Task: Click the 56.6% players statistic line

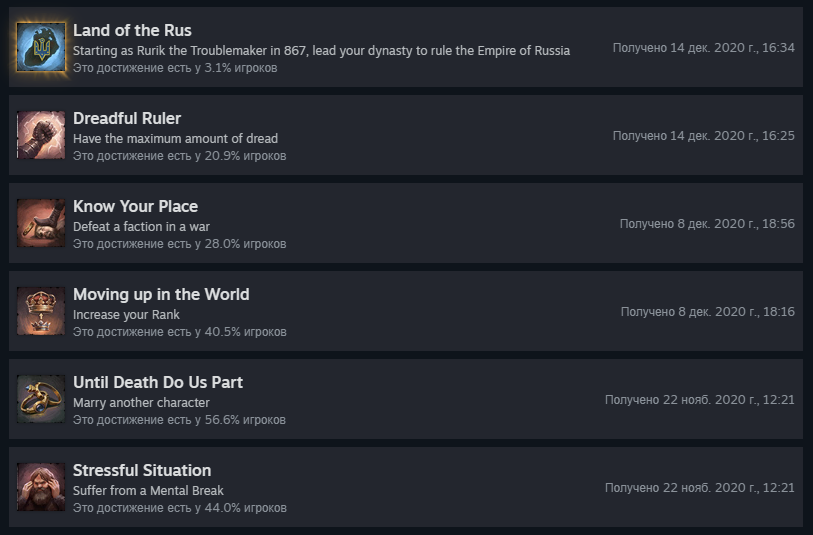Action: pyautogui.click(x=179, y=420)
